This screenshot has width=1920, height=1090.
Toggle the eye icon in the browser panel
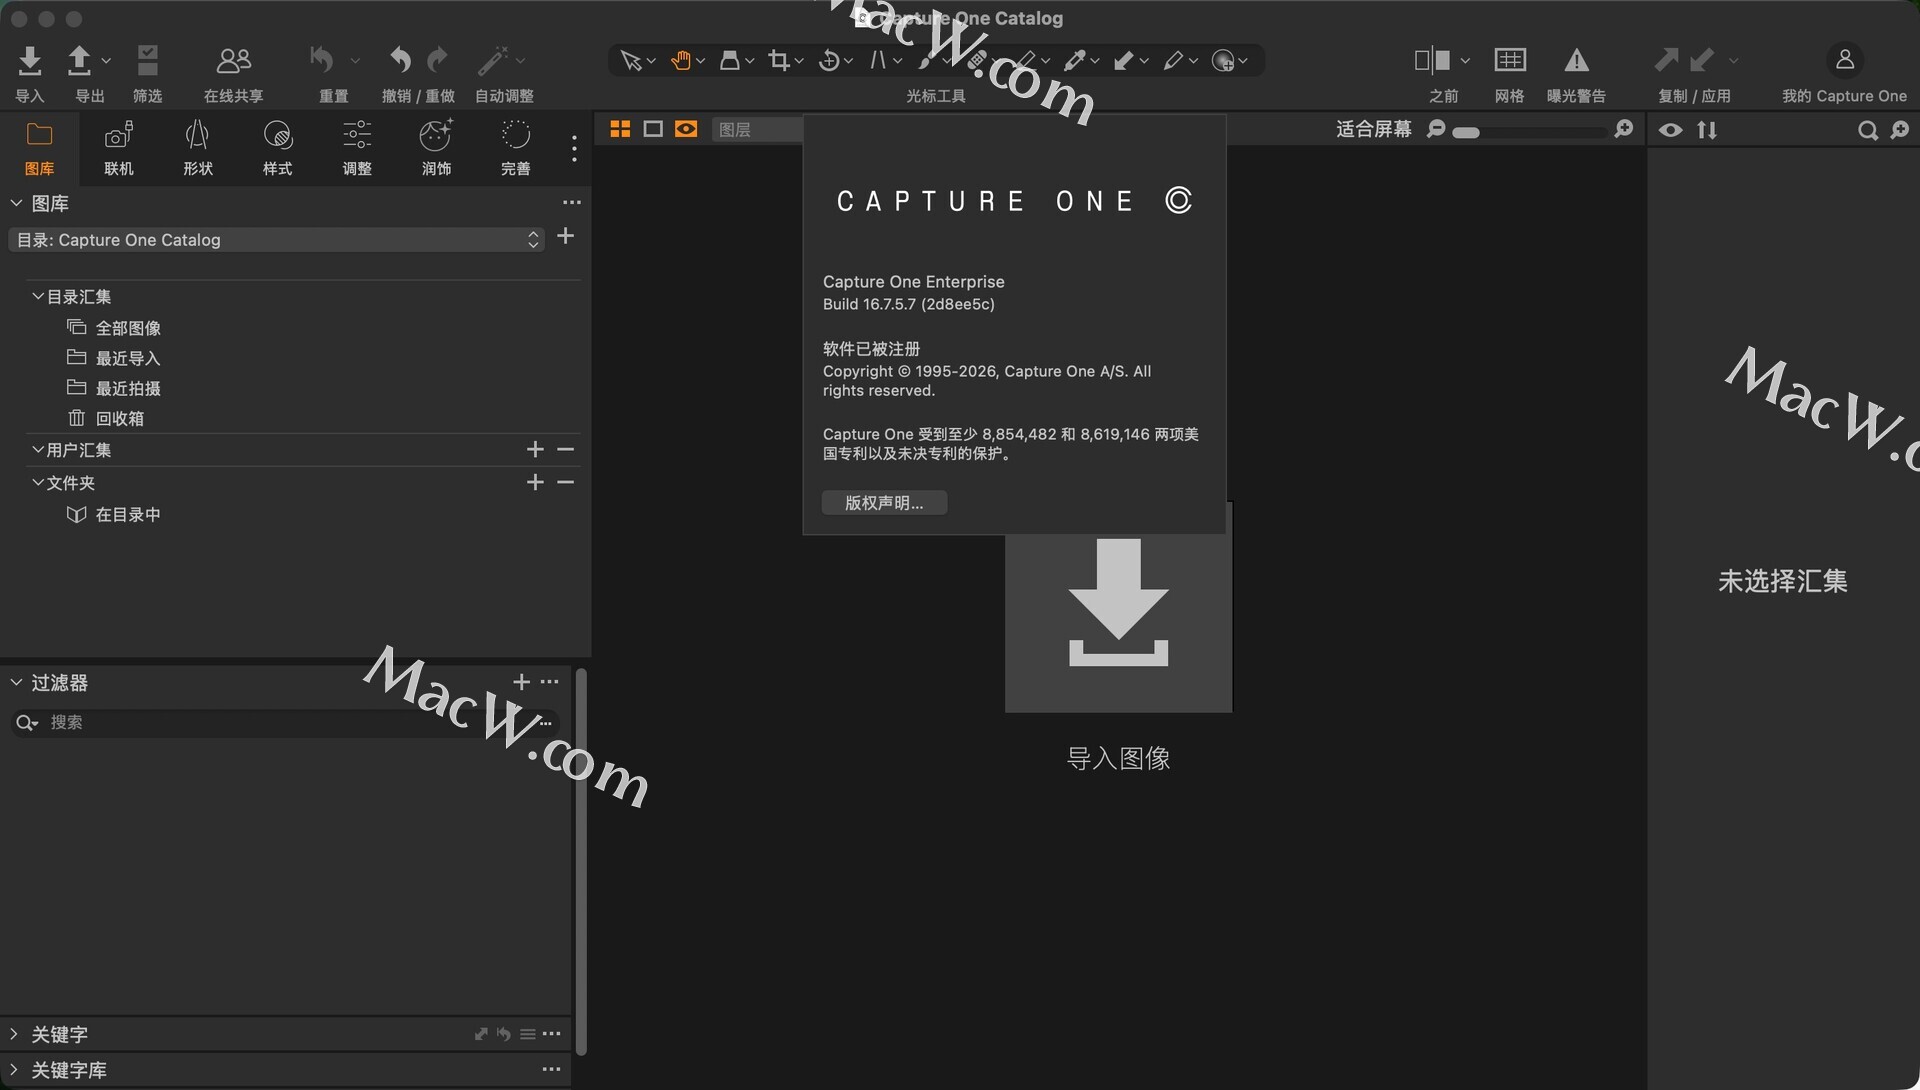tap(1670, 130)
